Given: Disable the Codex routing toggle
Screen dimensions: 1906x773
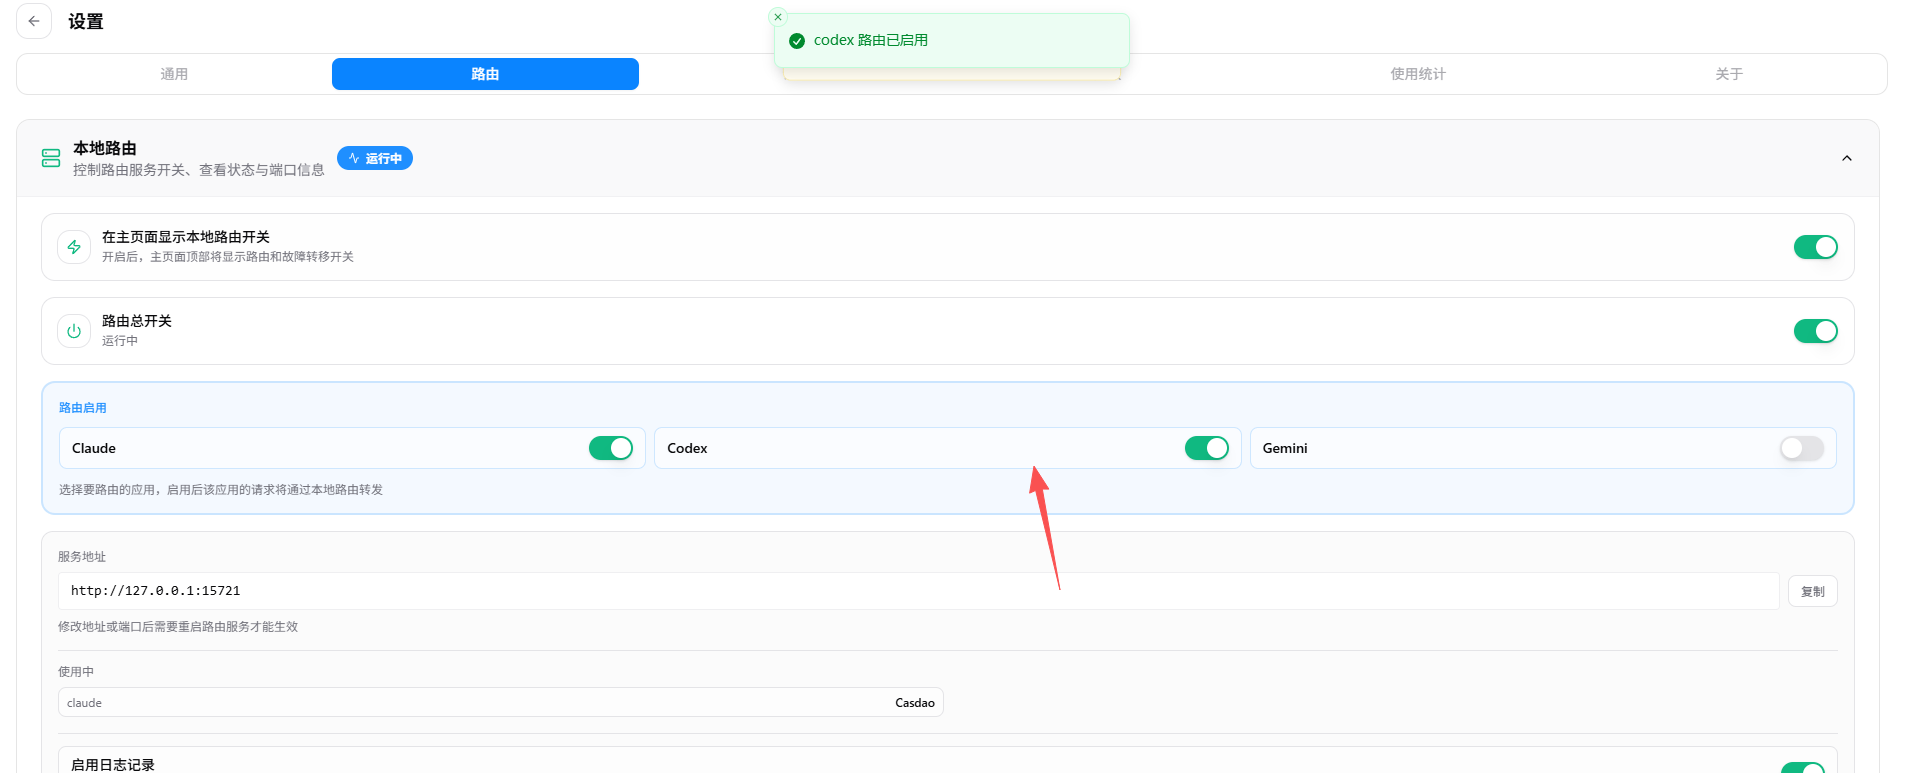Looking at the screenshot, I should (1207, 448).
